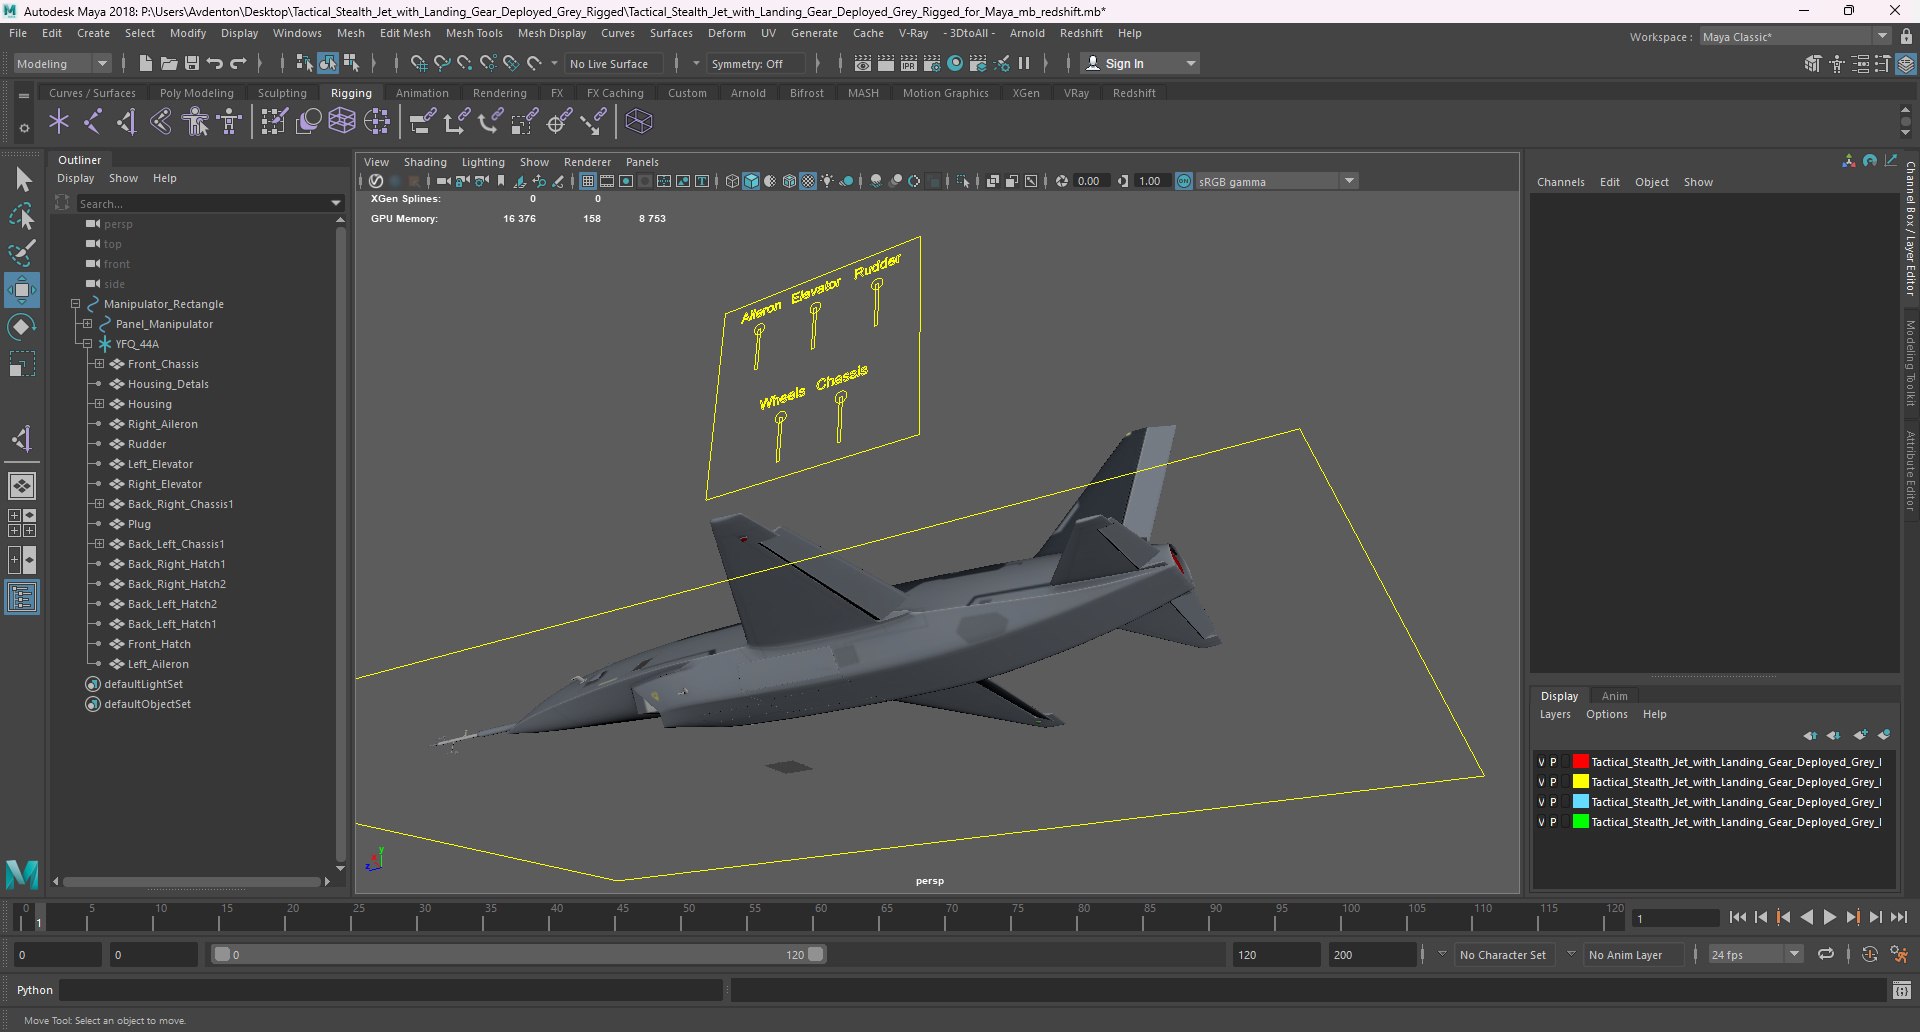Click the Create Joints shelf icon
This screenshot has height=1032, width=1920.
click(x=93, y=122)
